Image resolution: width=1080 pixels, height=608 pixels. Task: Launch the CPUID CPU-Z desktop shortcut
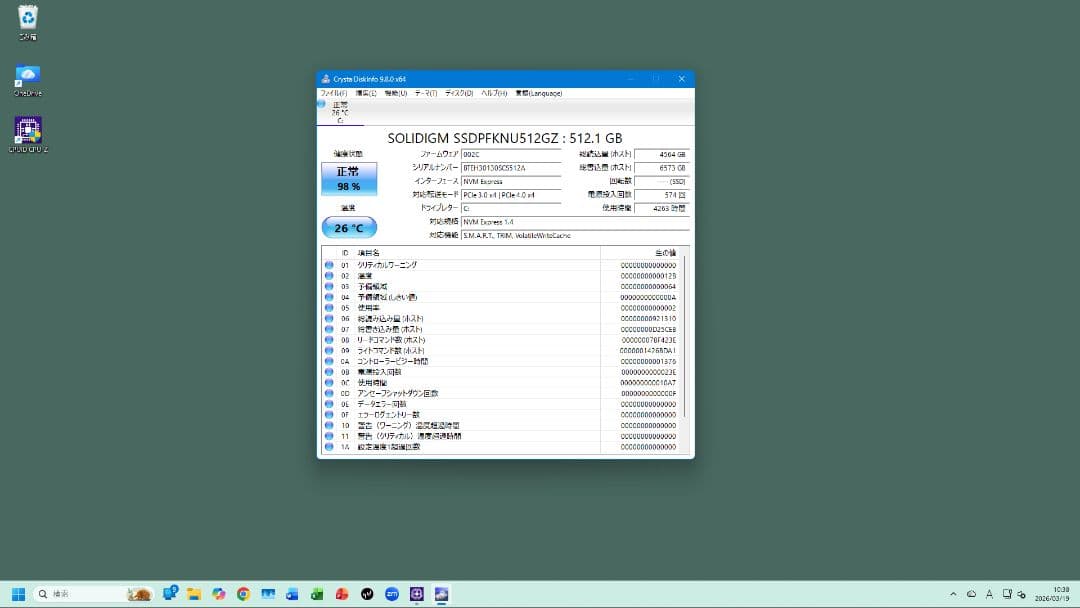pyautogui.click(x=28, y=134)
